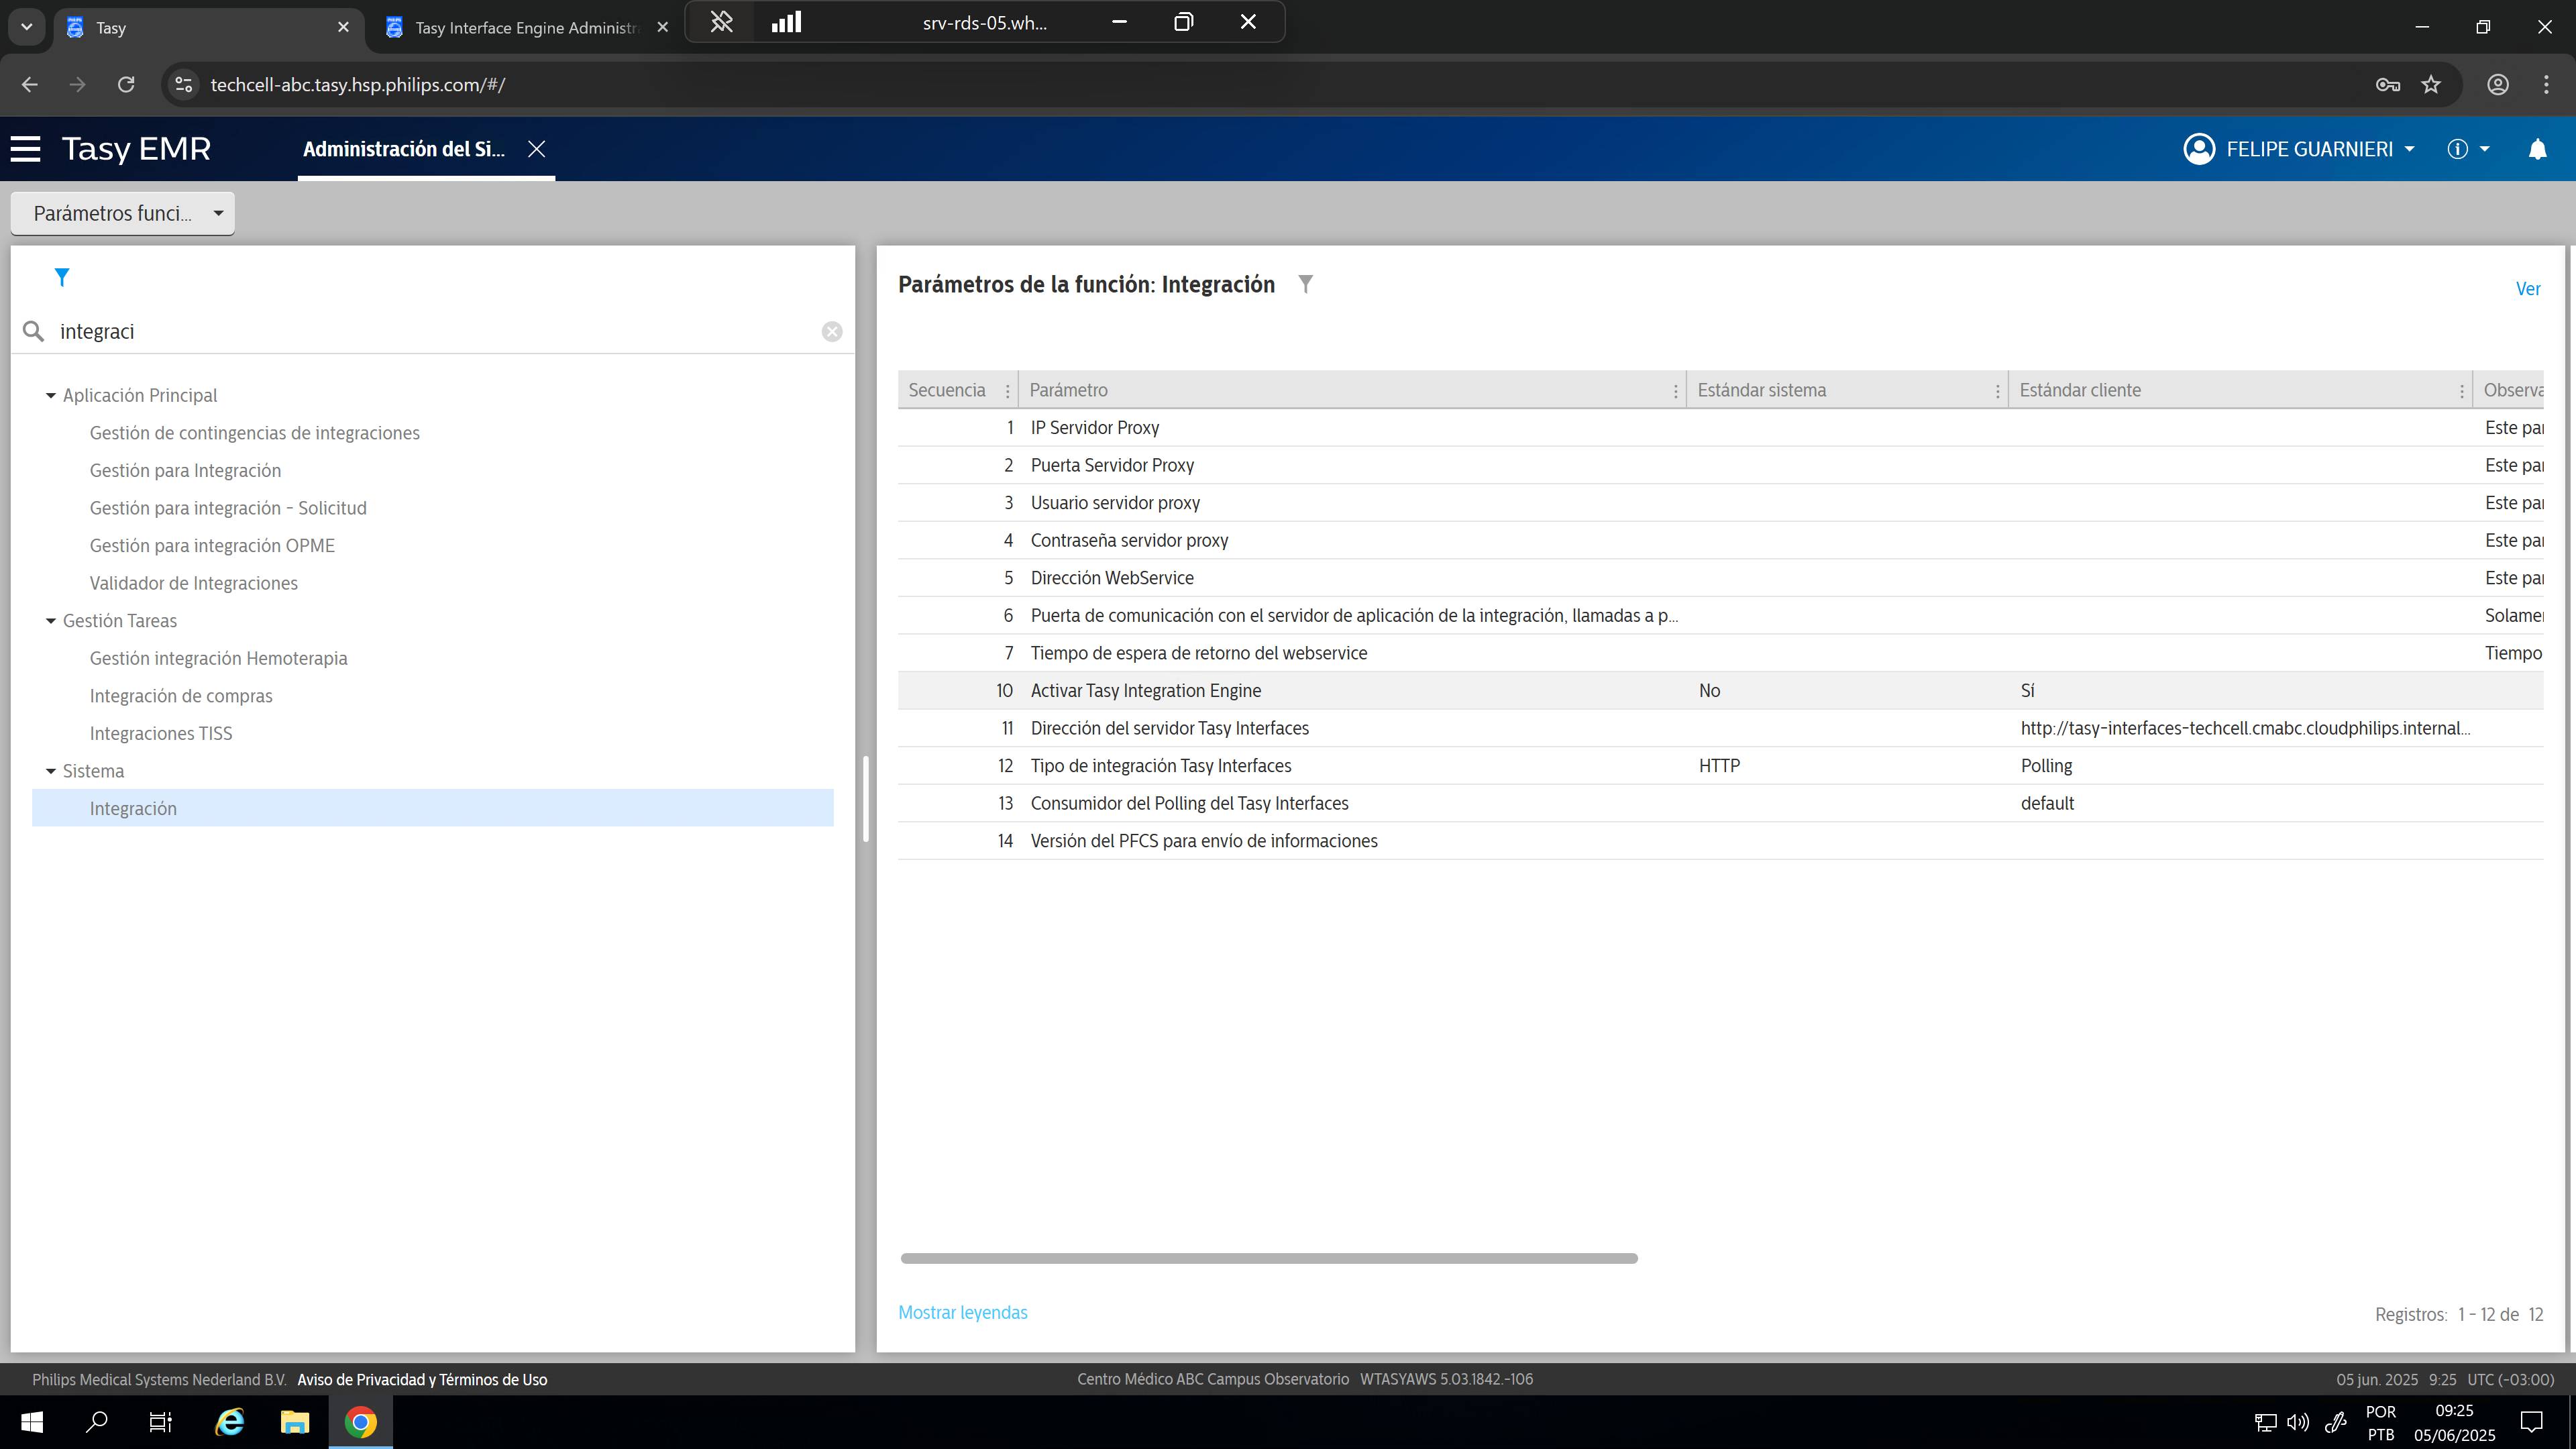2576x1449 pixels.
Task: Select Integración under Sistema
Action: coord(432,808)
